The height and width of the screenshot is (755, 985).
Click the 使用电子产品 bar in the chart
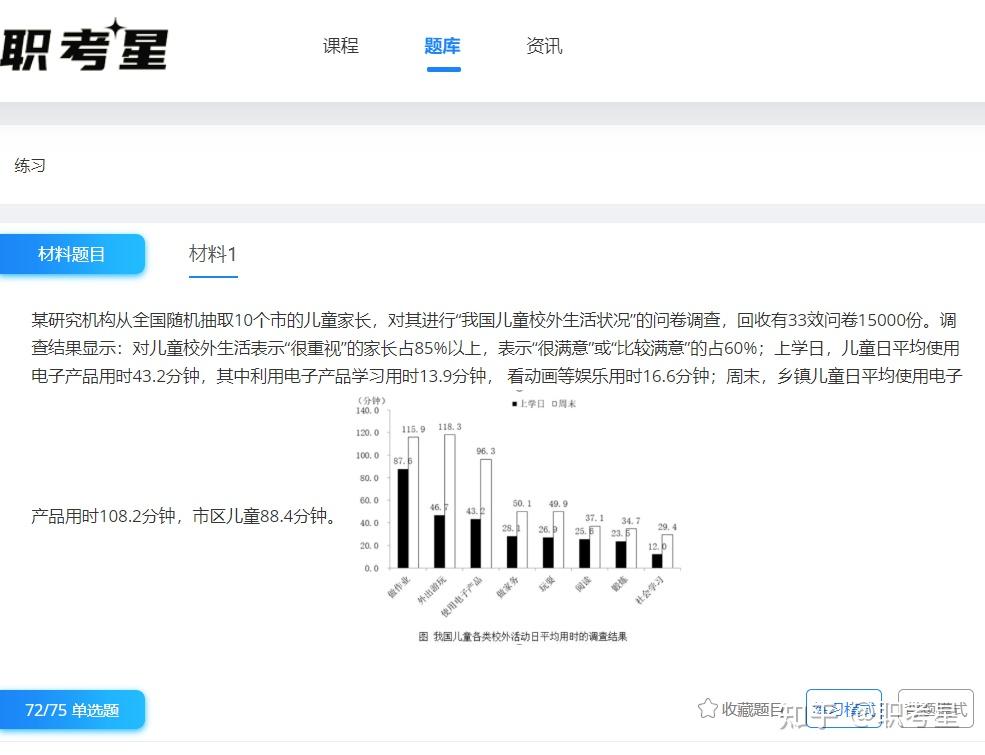click(475, 540)
